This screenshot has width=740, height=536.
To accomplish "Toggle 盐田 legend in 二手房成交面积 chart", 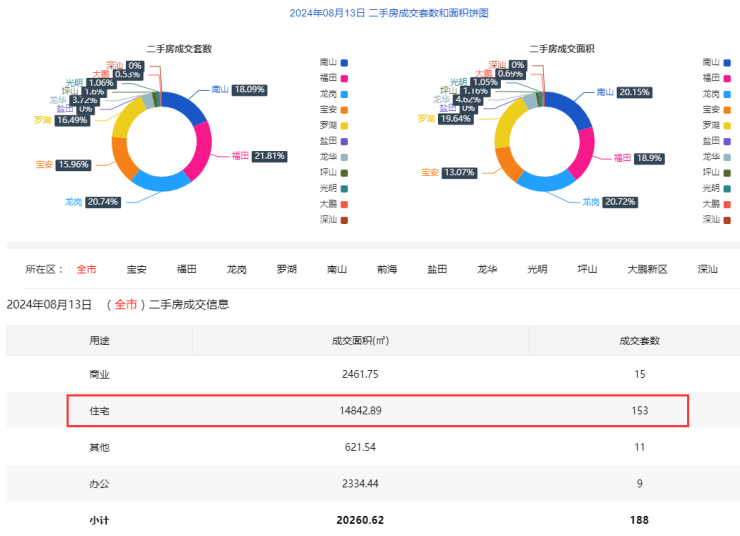I will pyautogui.click(x=716, y=141).
